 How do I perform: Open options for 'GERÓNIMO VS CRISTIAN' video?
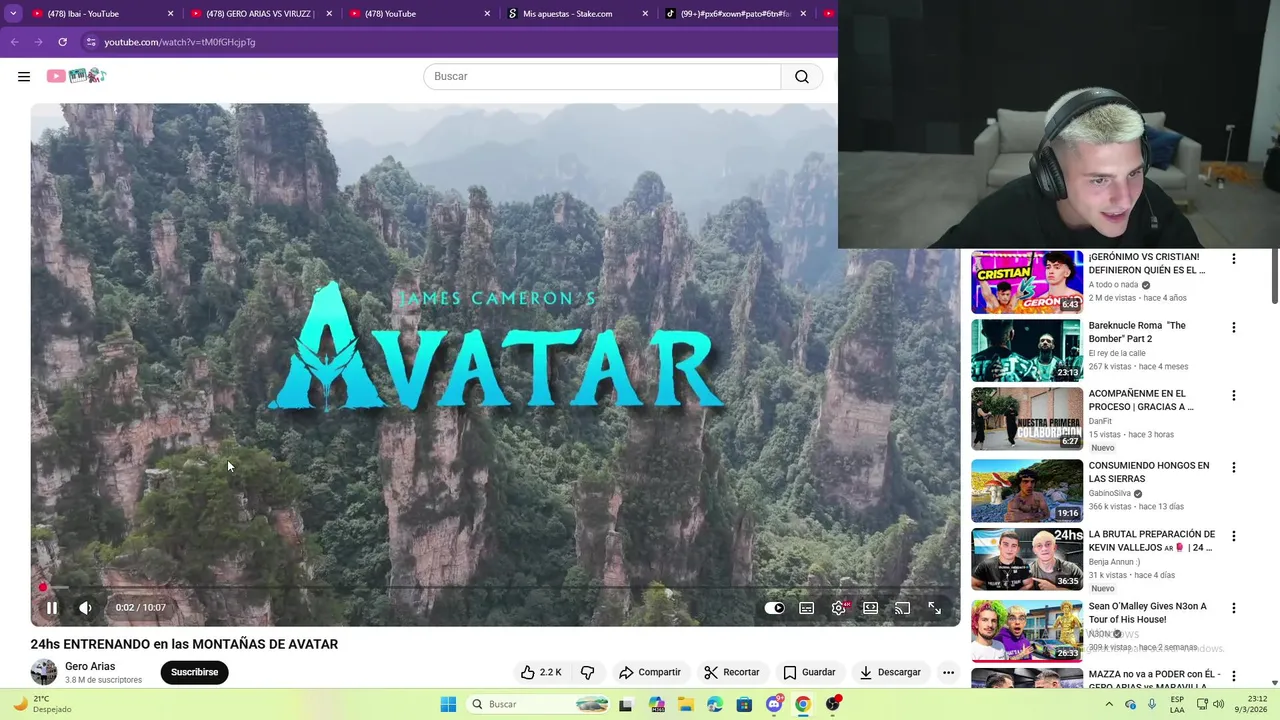tap(1233, 259)
